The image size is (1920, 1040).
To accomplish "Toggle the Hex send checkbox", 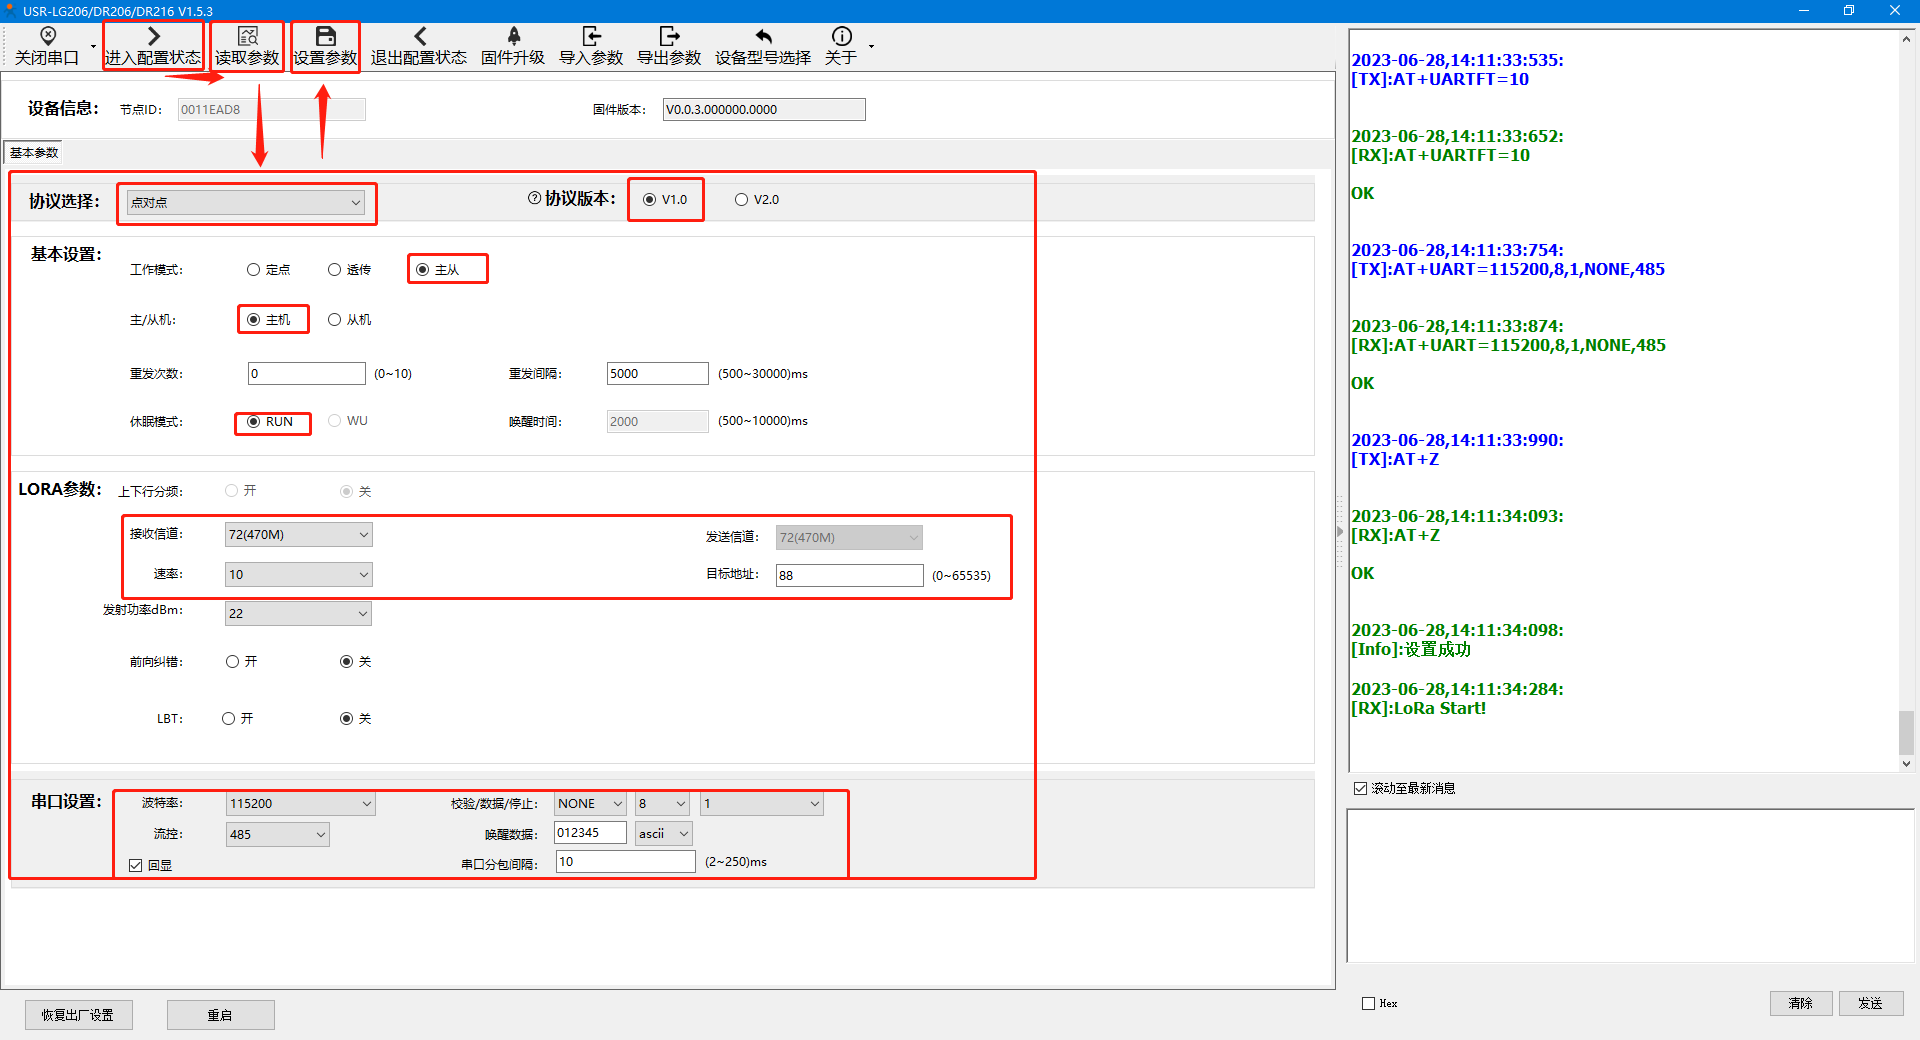I will tap(1368, 1003).
